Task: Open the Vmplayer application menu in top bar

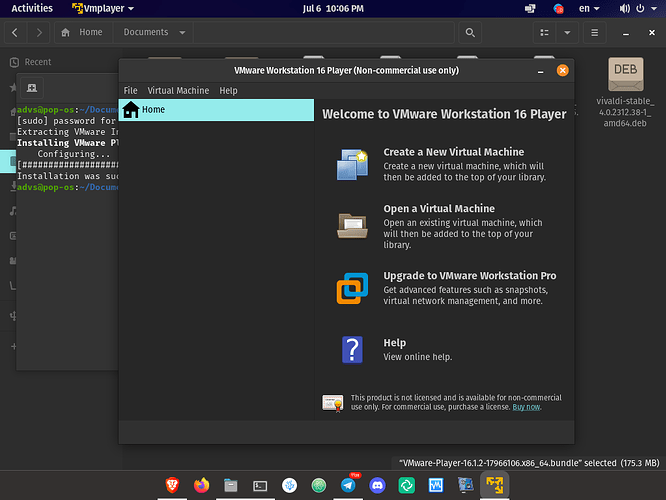Action: (x=103, y=8)
